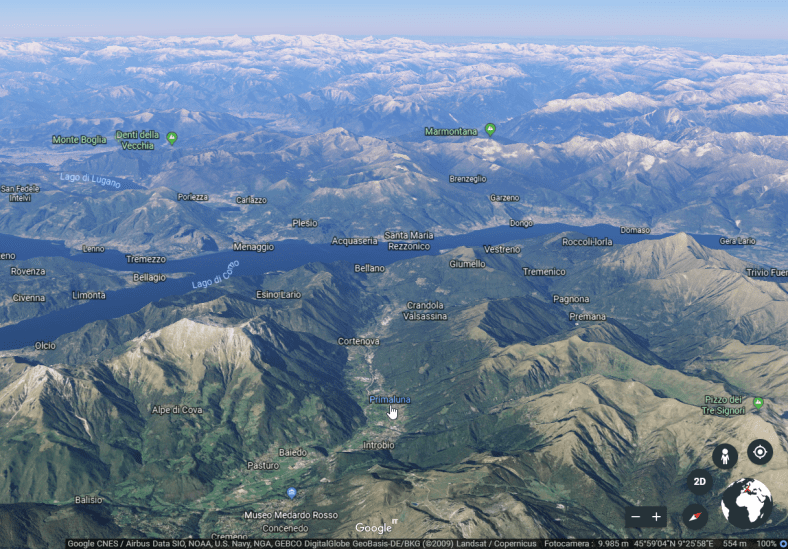Click the Bellano town label
The image size is (788, 549).
(369, 268)
